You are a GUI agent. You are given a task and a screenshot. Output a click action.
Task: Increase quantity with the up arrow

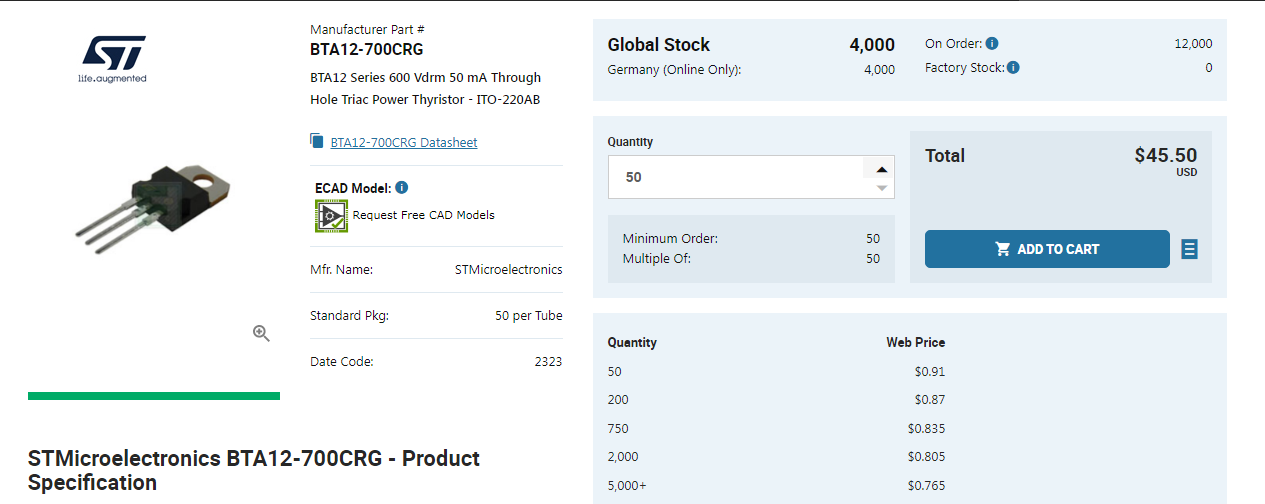(x=881, y=169)
